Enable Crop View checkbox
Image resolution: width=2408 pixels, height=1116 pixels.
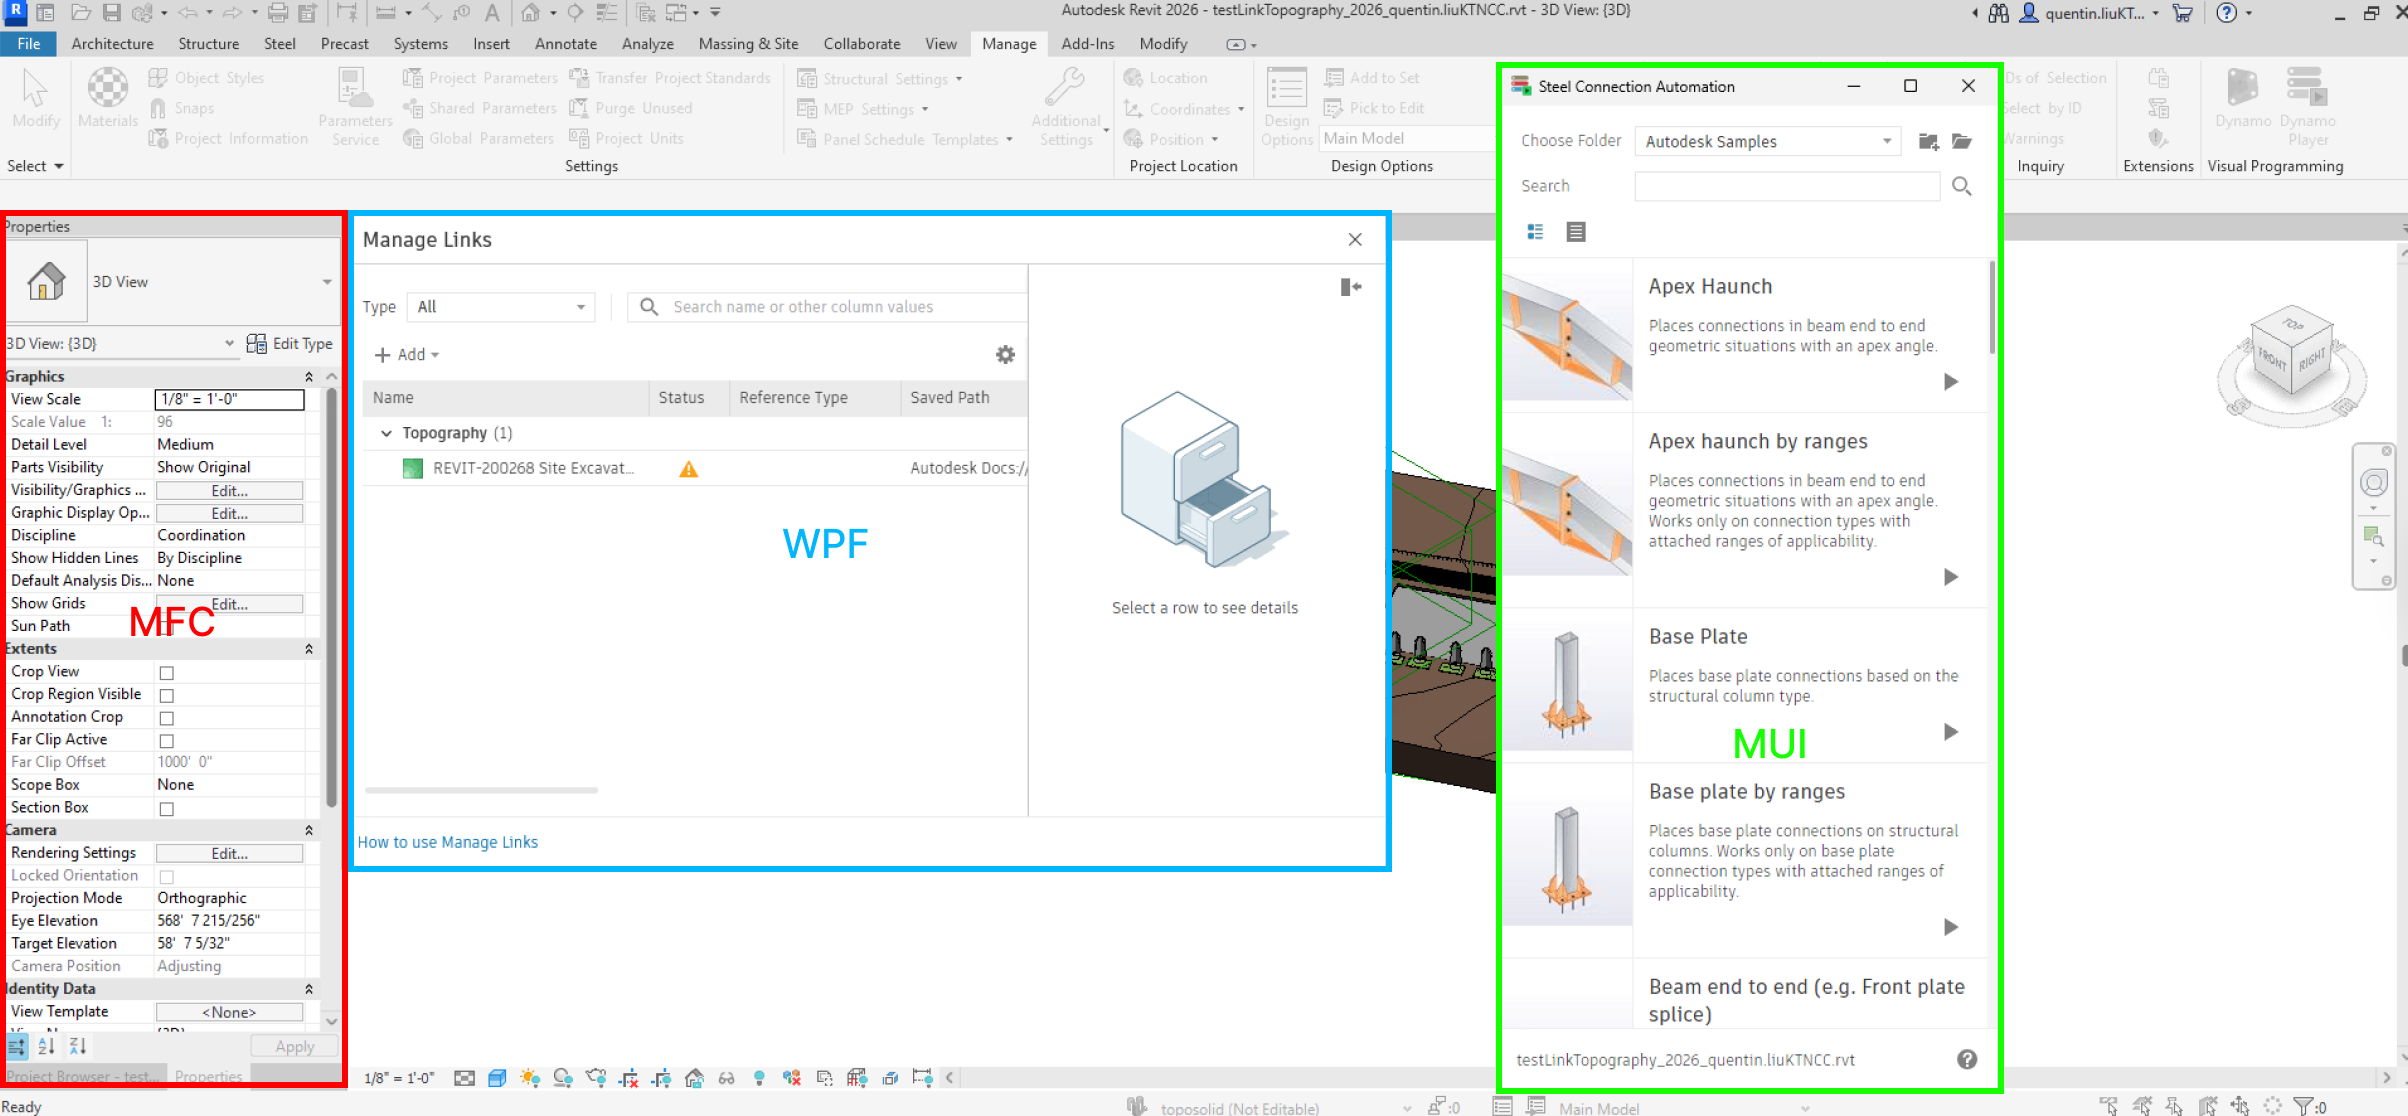pos(167,673)
